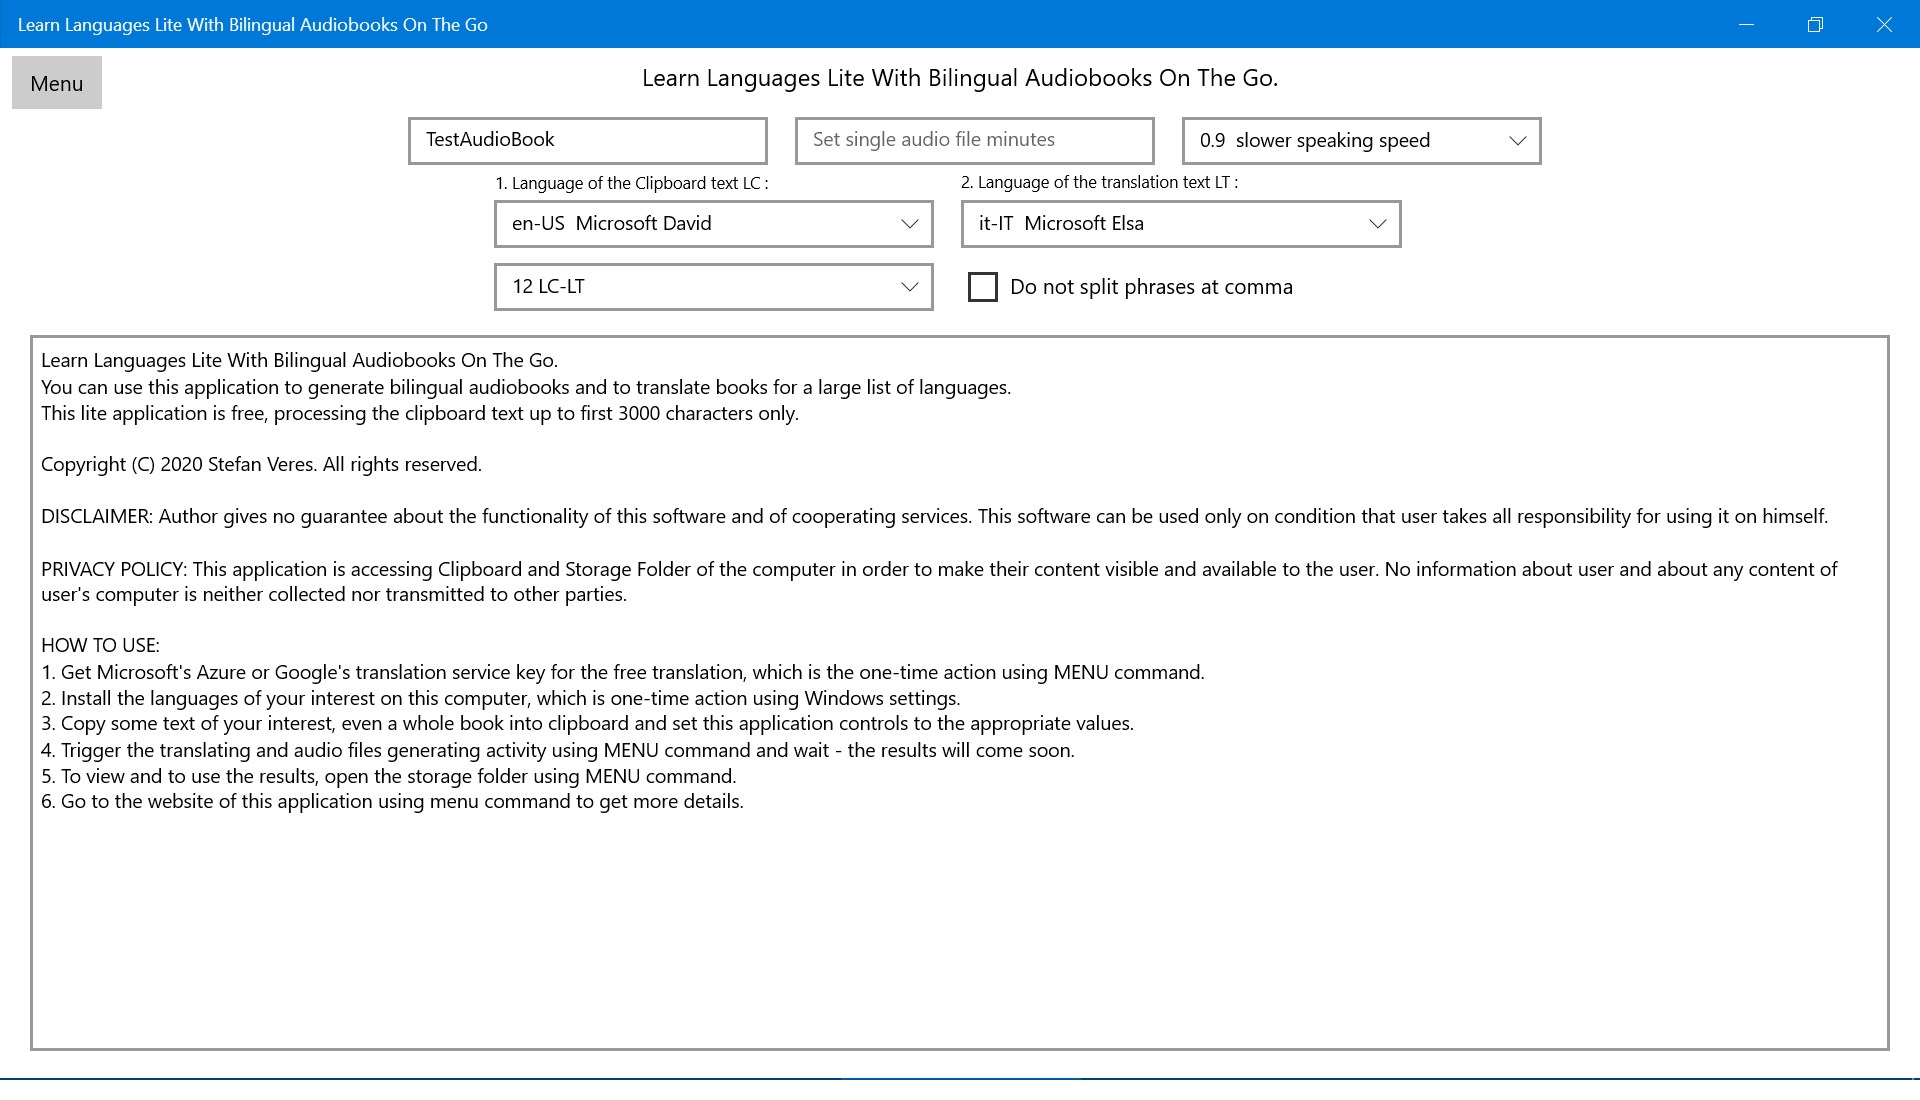Image resolution: width=1920 pixels, height=1100 pixels.
Task: Focus the single audio file minutes field
Action: [x=974, y=140]
